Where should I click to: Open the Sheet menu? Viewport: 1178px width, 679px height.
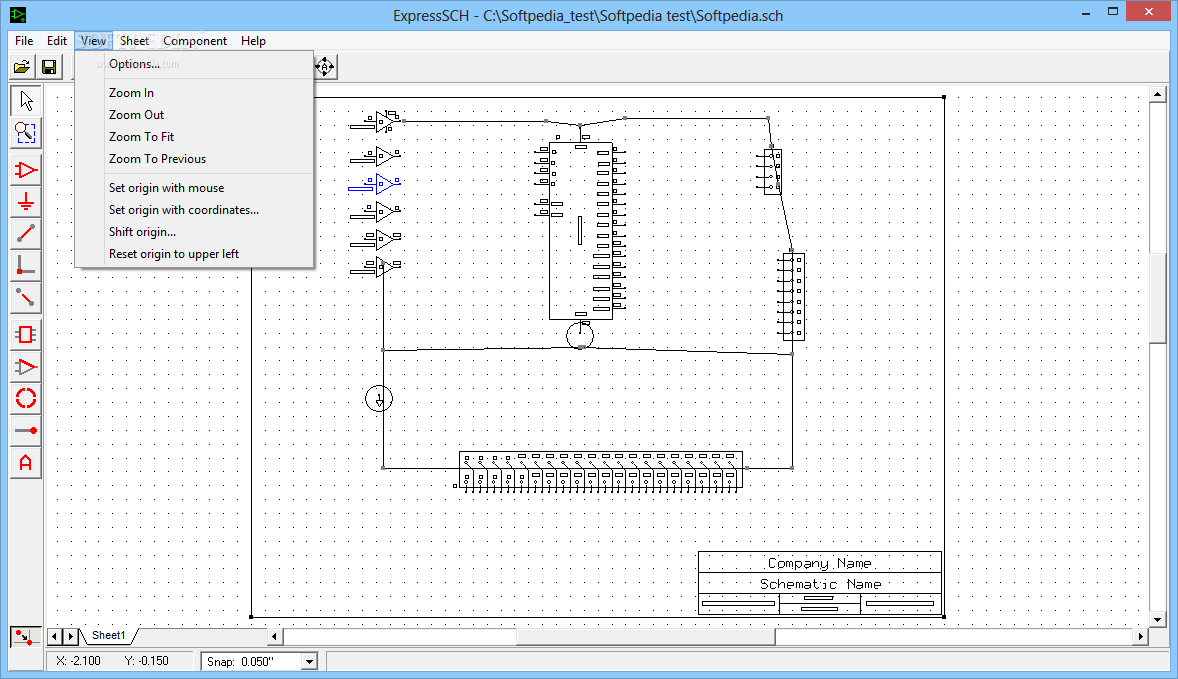pos(134,41)
